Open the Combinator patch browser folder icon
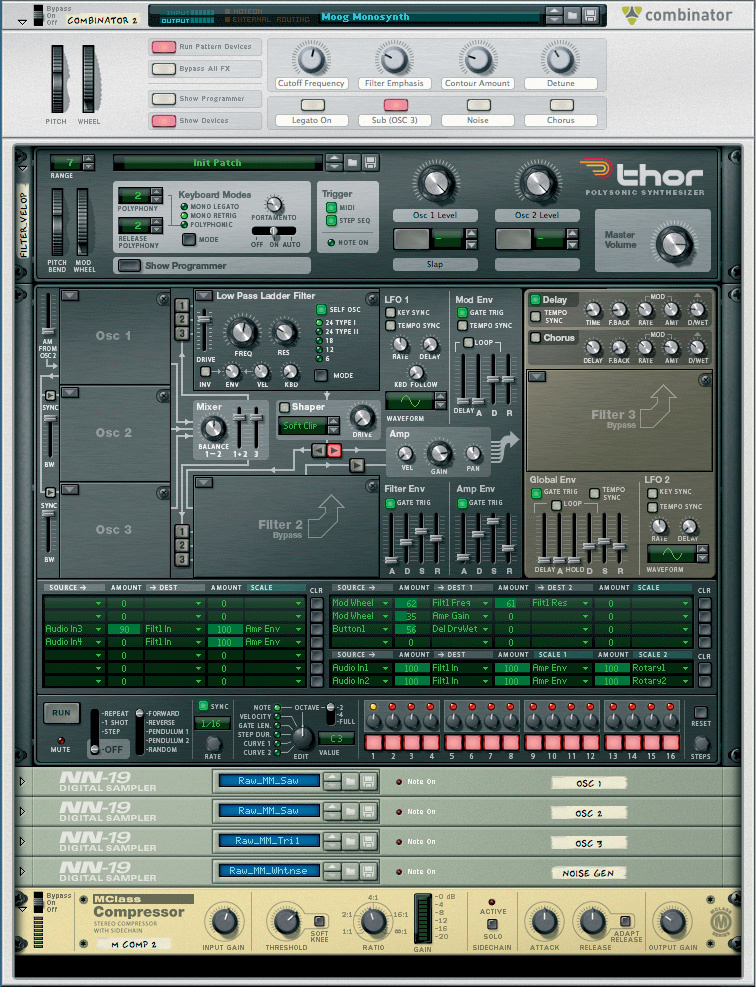Image resolution: width=756 pixels, height=987 pixels. 572,15
